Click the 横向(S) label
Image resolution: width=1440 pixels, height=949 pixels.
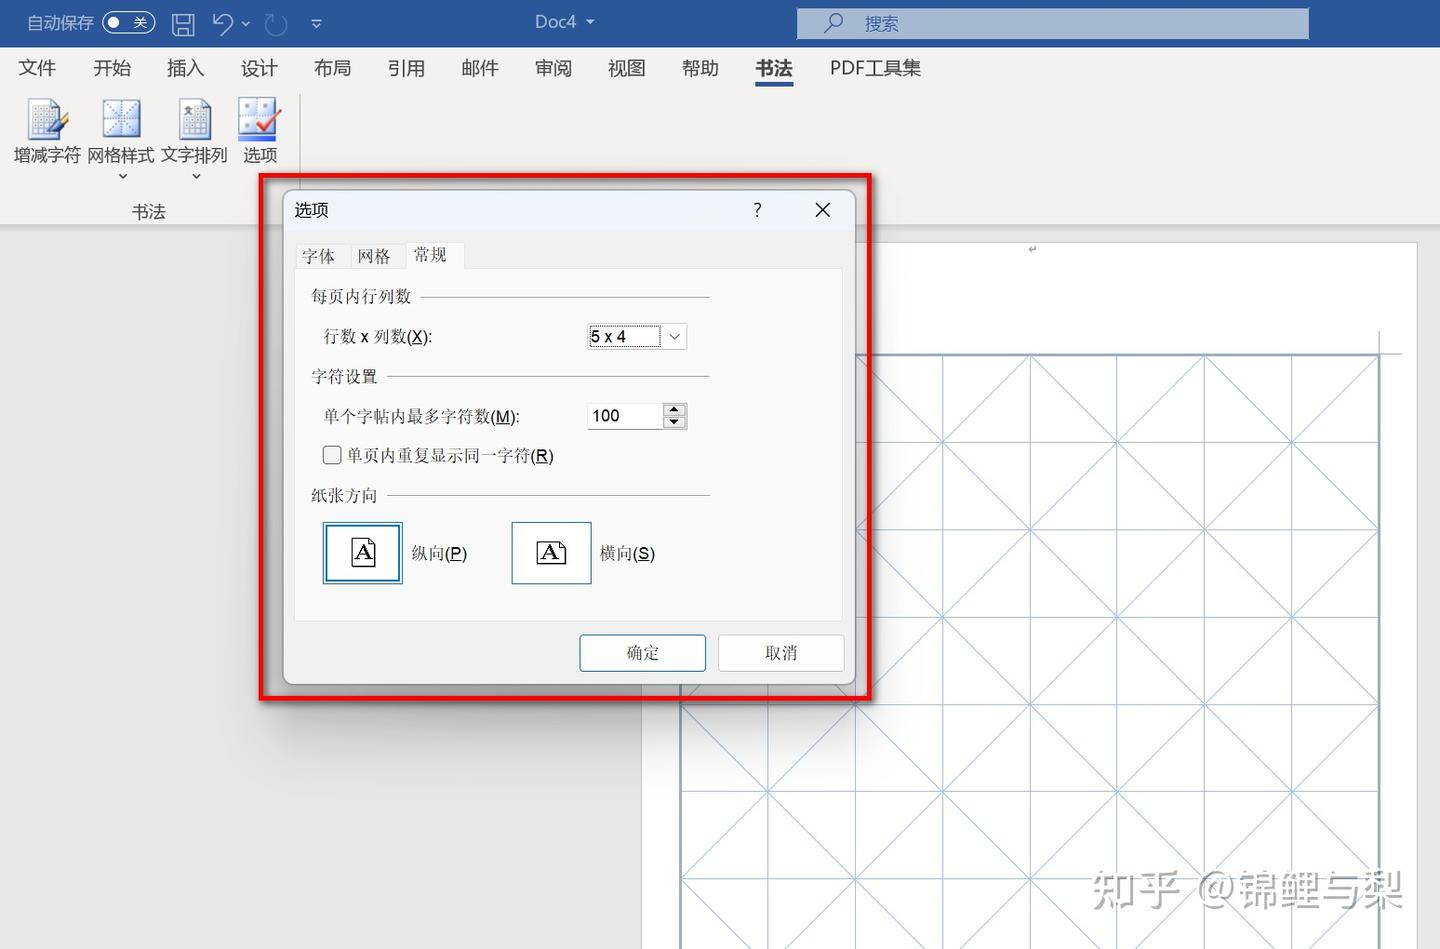click(x=627, y=553)
